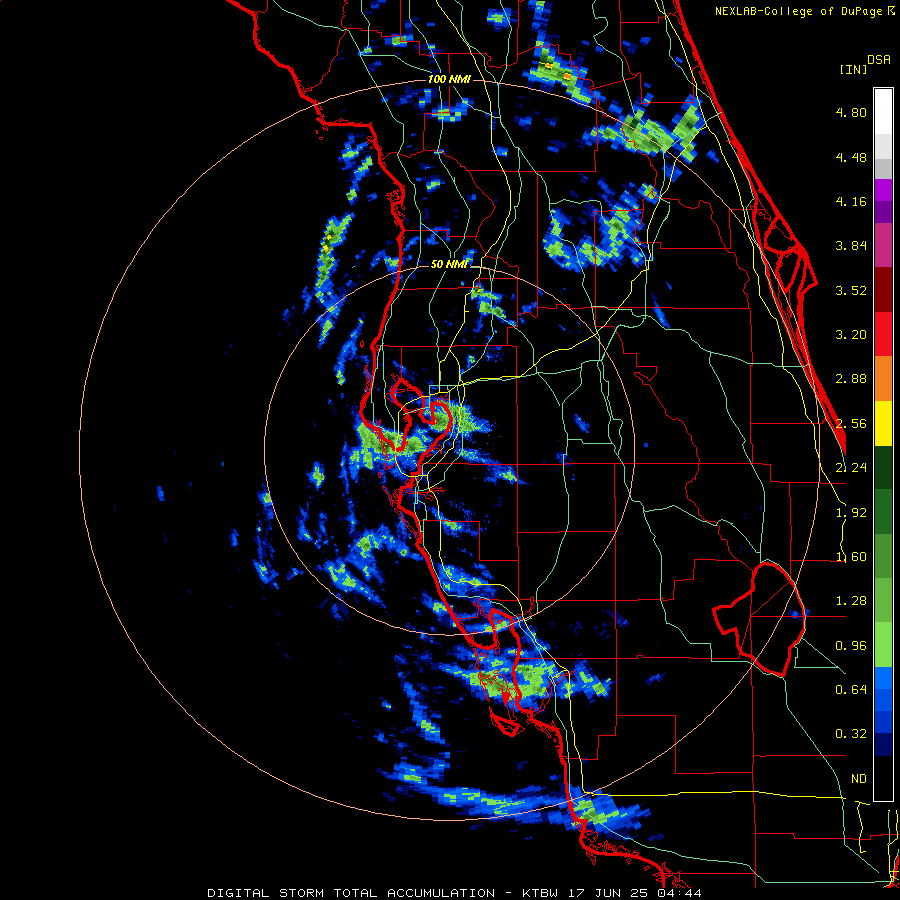Click the ND legend label

tap(859, 779)
